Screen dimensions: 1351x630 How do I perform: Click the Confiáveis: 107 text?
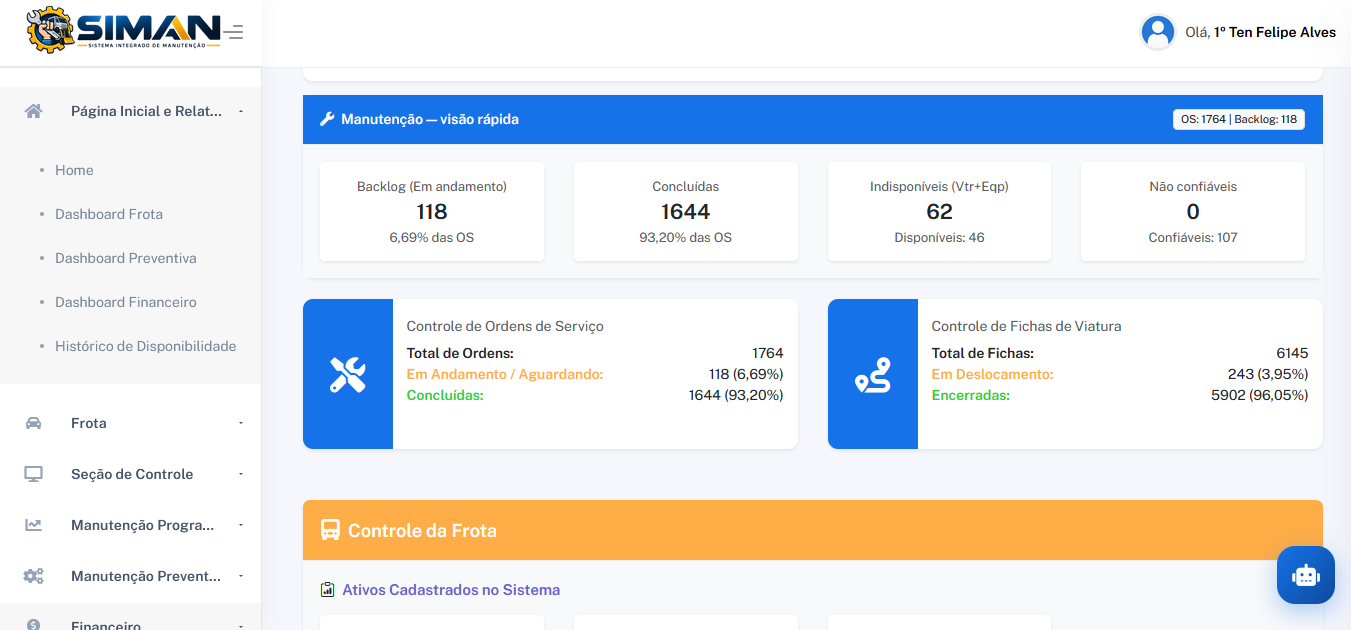tap(1193, 237)
